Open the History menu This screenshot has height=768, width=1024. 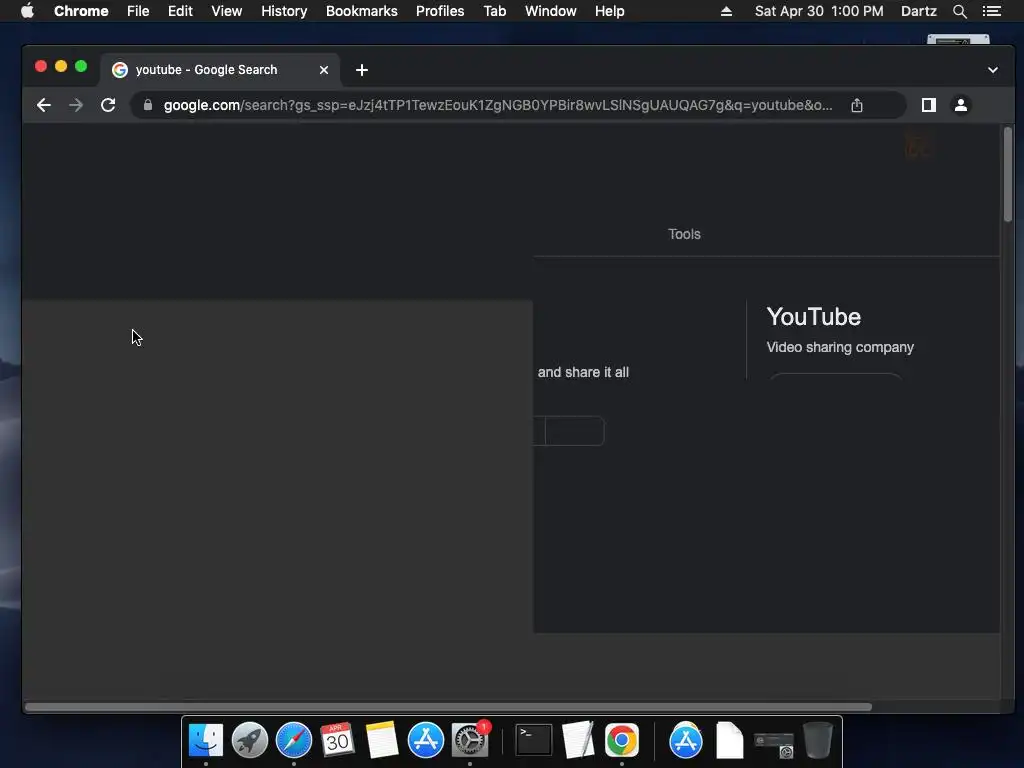[284, 11]
